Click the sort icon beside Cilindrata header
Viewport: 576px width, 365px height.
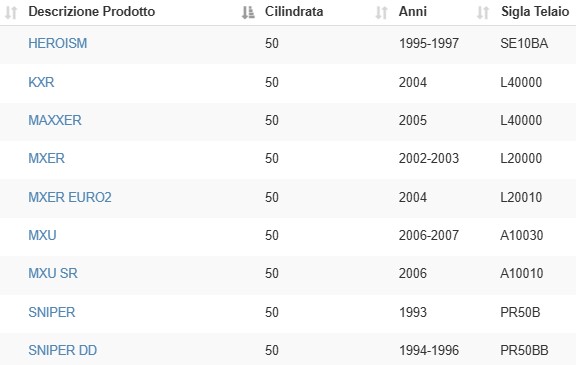tap(248, 12)
